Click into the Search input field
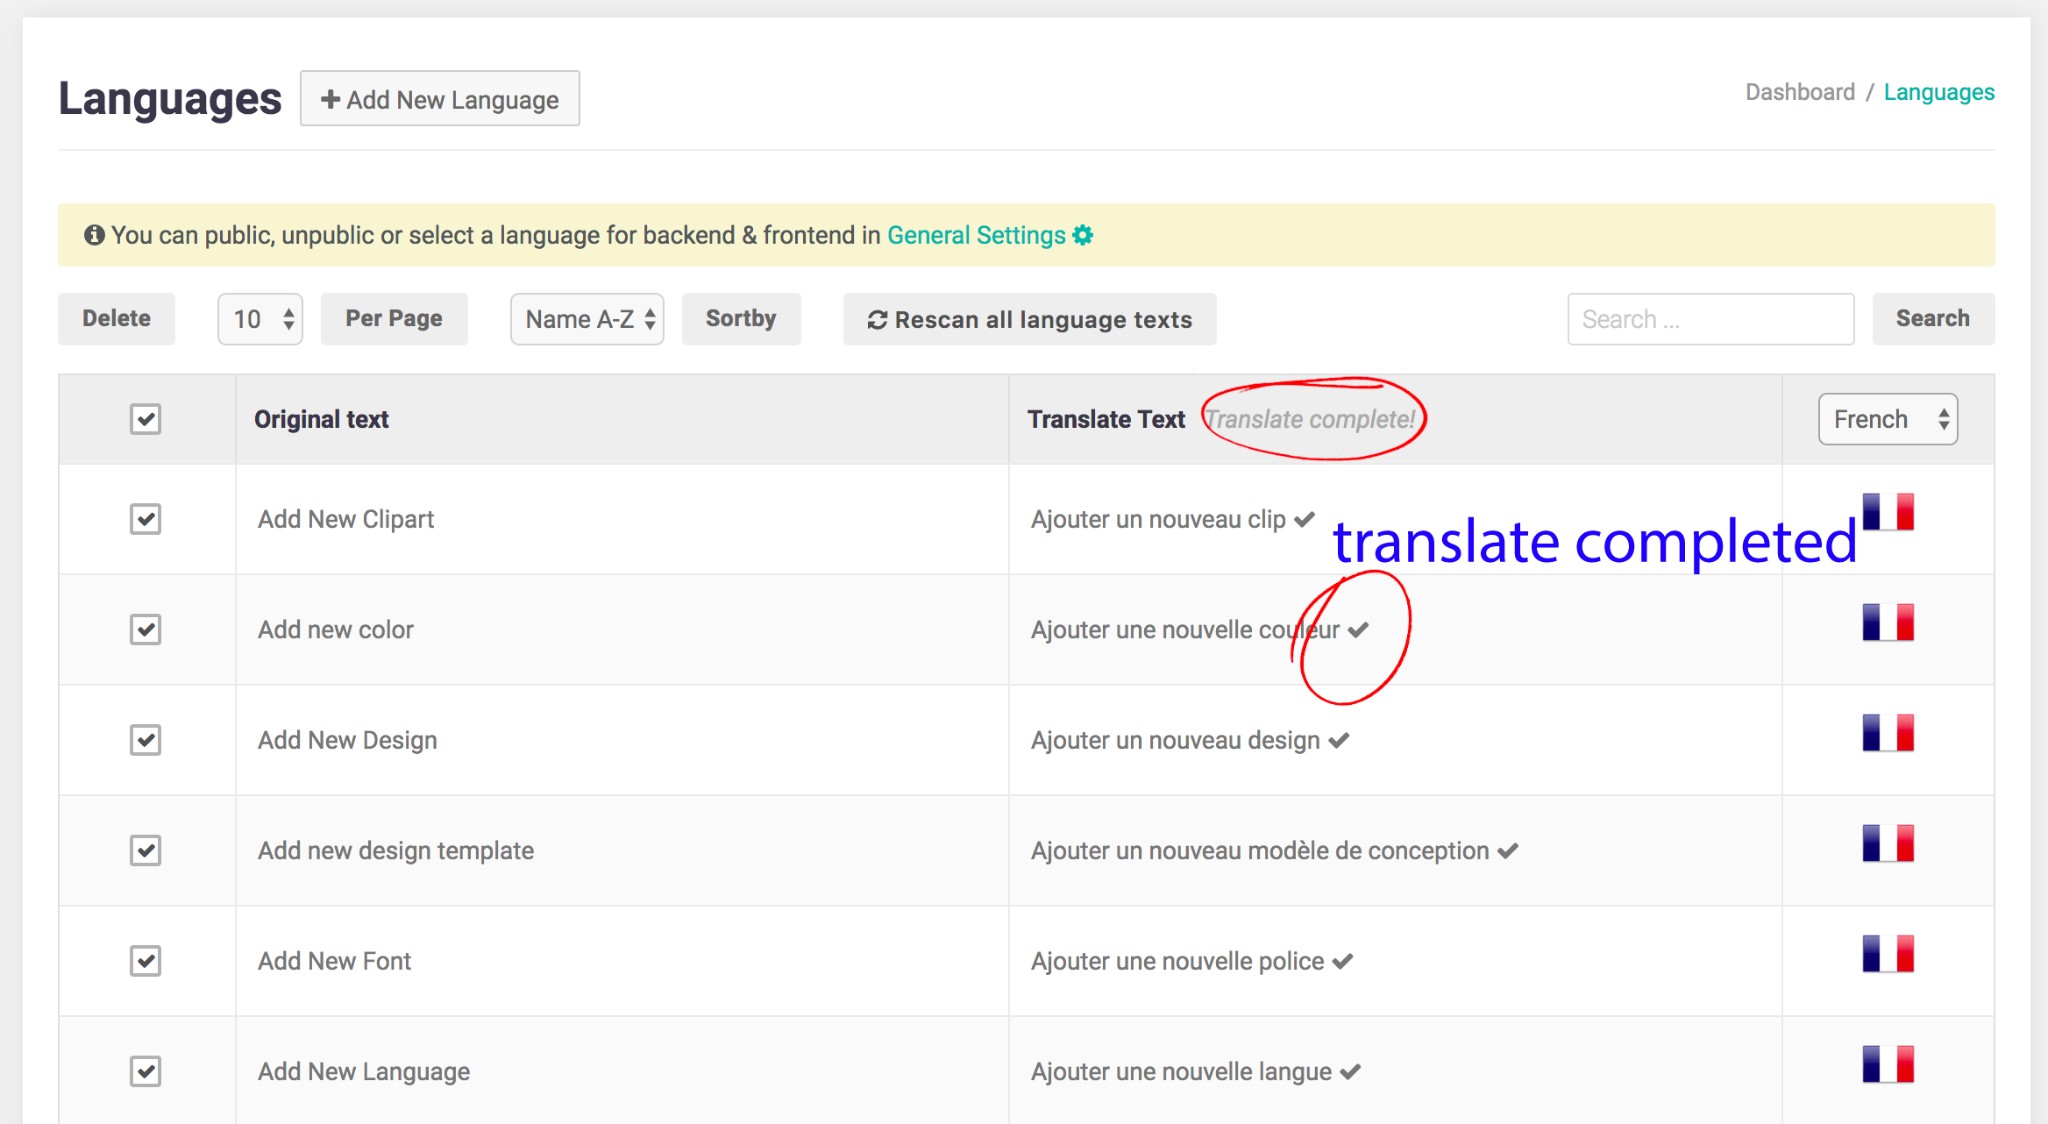2048x1124 pixels. click(1710, 319)
